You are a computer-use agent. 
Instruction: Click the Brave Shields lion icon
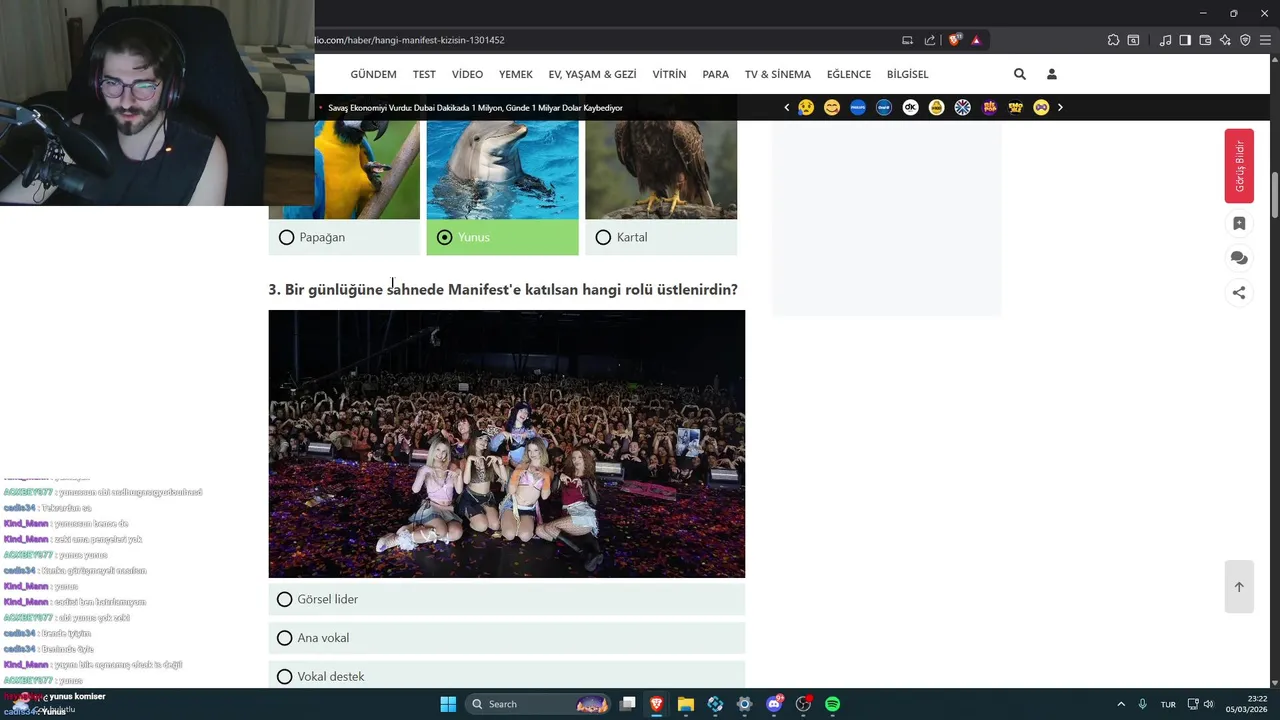955,40
